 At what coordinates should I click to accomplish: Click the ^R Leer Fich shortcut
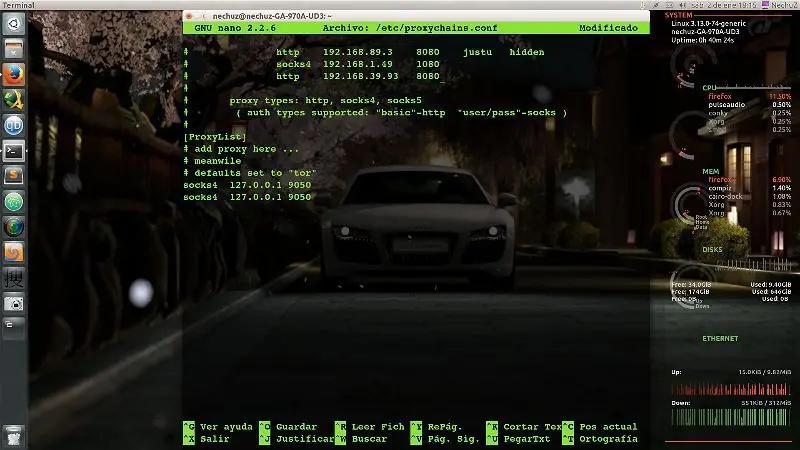[x=370, y=427]
